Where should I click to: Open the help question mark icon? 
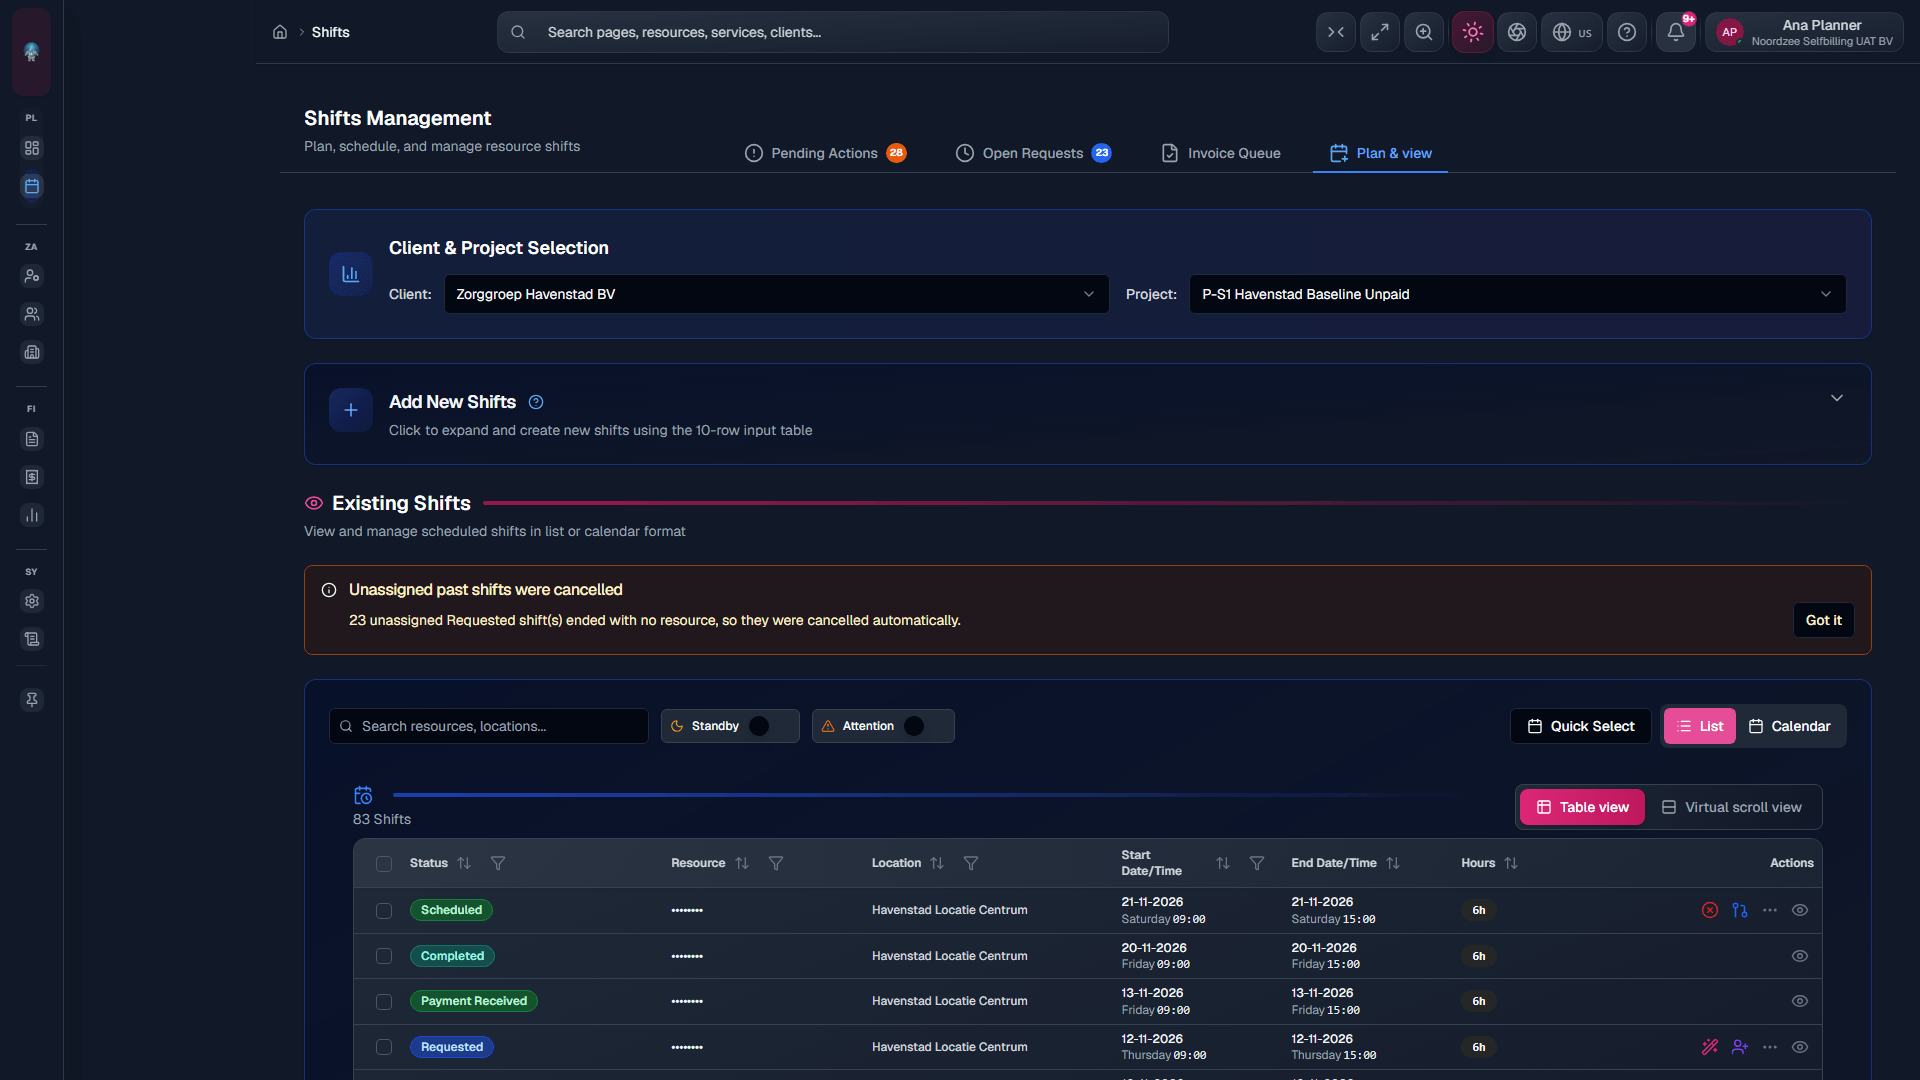tap(1627, 32)
